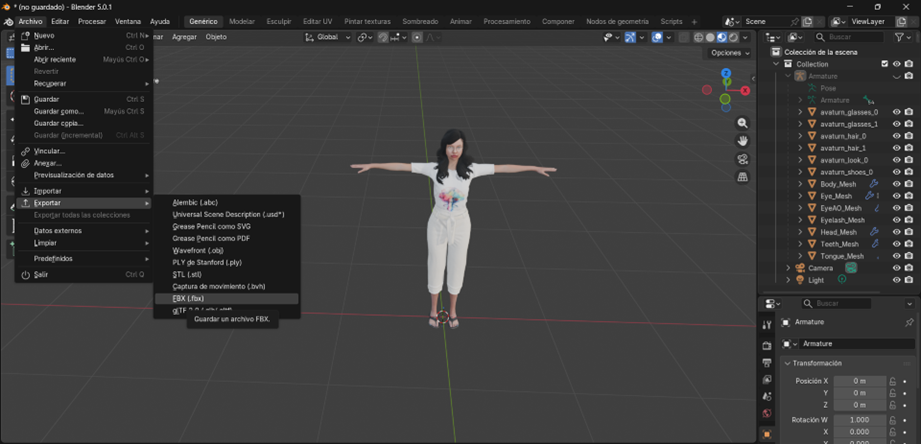Image resolution: width=921 pixels, height=444 pixels.
Task: Toggle gizmo display button
Action: pyautogui.click(x=630, y=37)
